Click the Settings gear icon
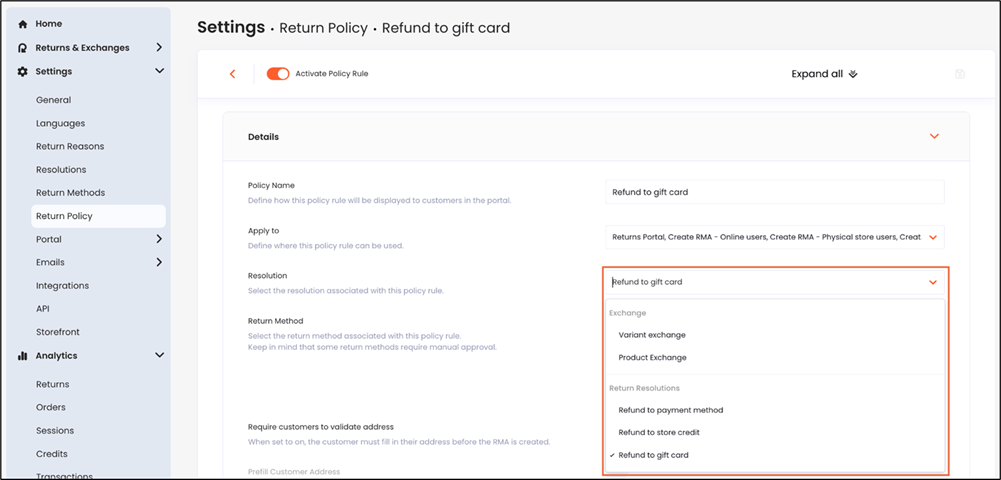This screenshot has width=1001, height=480. point(23,71)
